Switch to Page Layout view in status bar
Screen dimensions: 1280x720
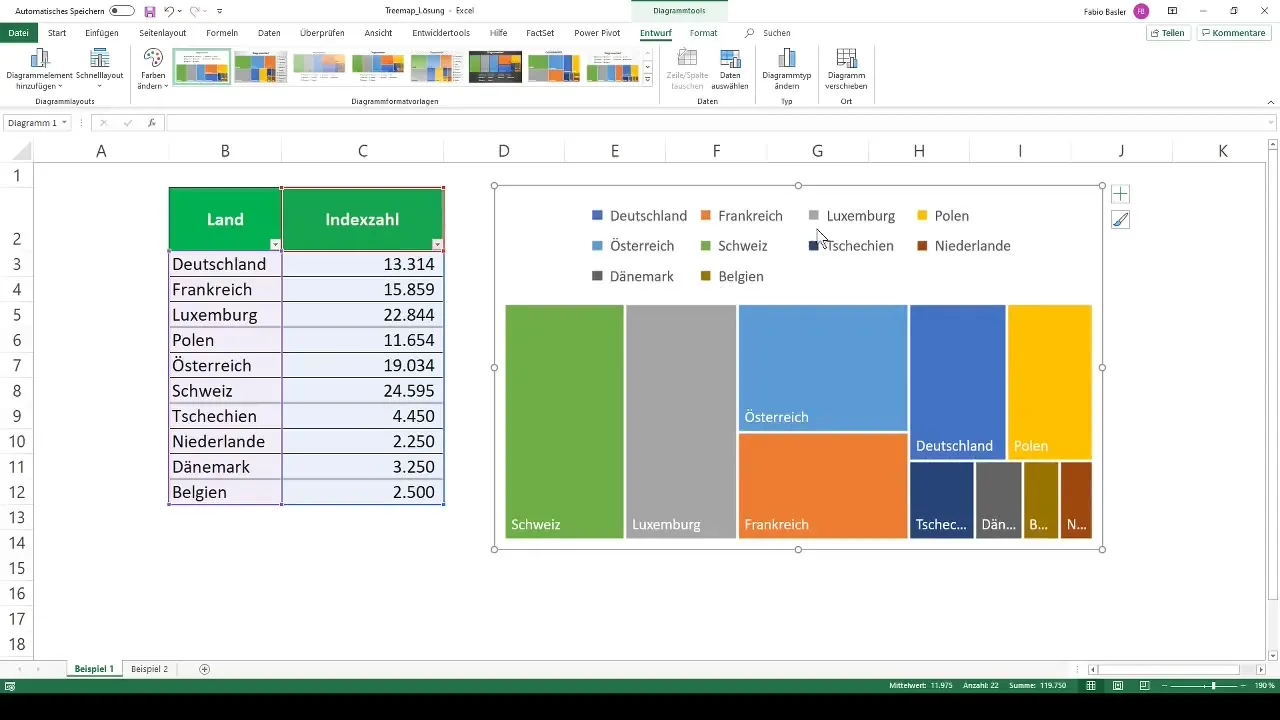(x=1118, y=686)
